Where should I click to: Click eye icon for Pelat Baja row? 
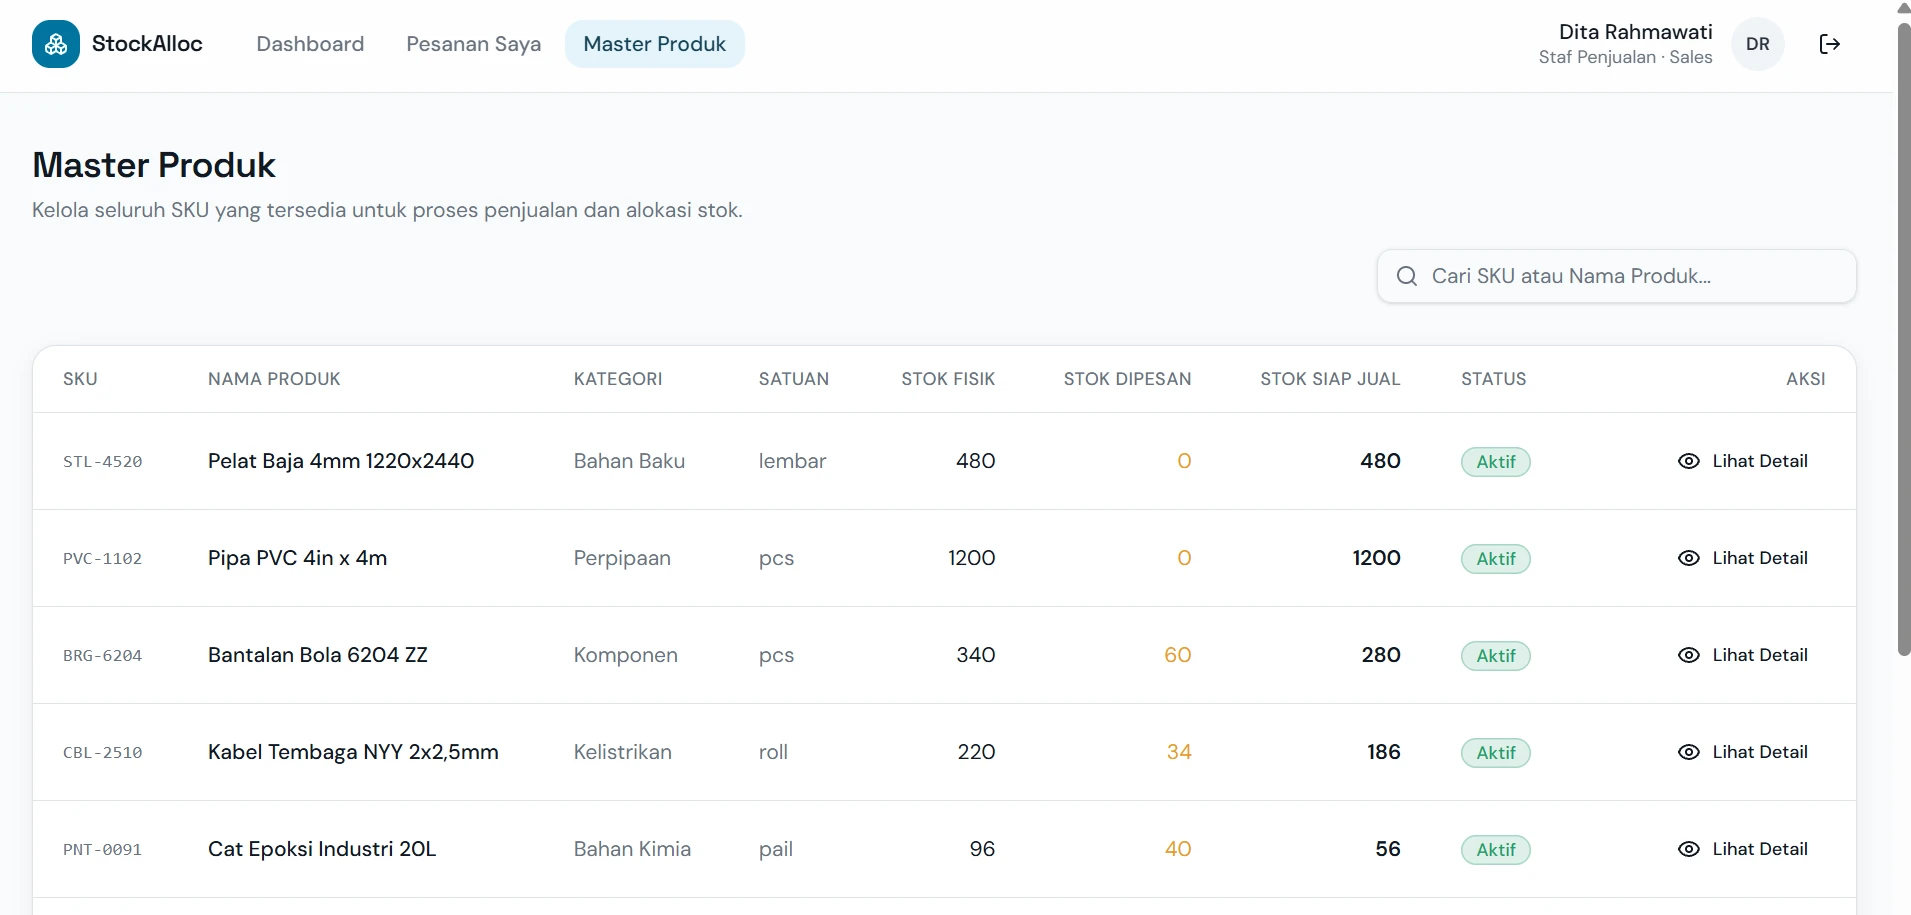(1688, 461)
